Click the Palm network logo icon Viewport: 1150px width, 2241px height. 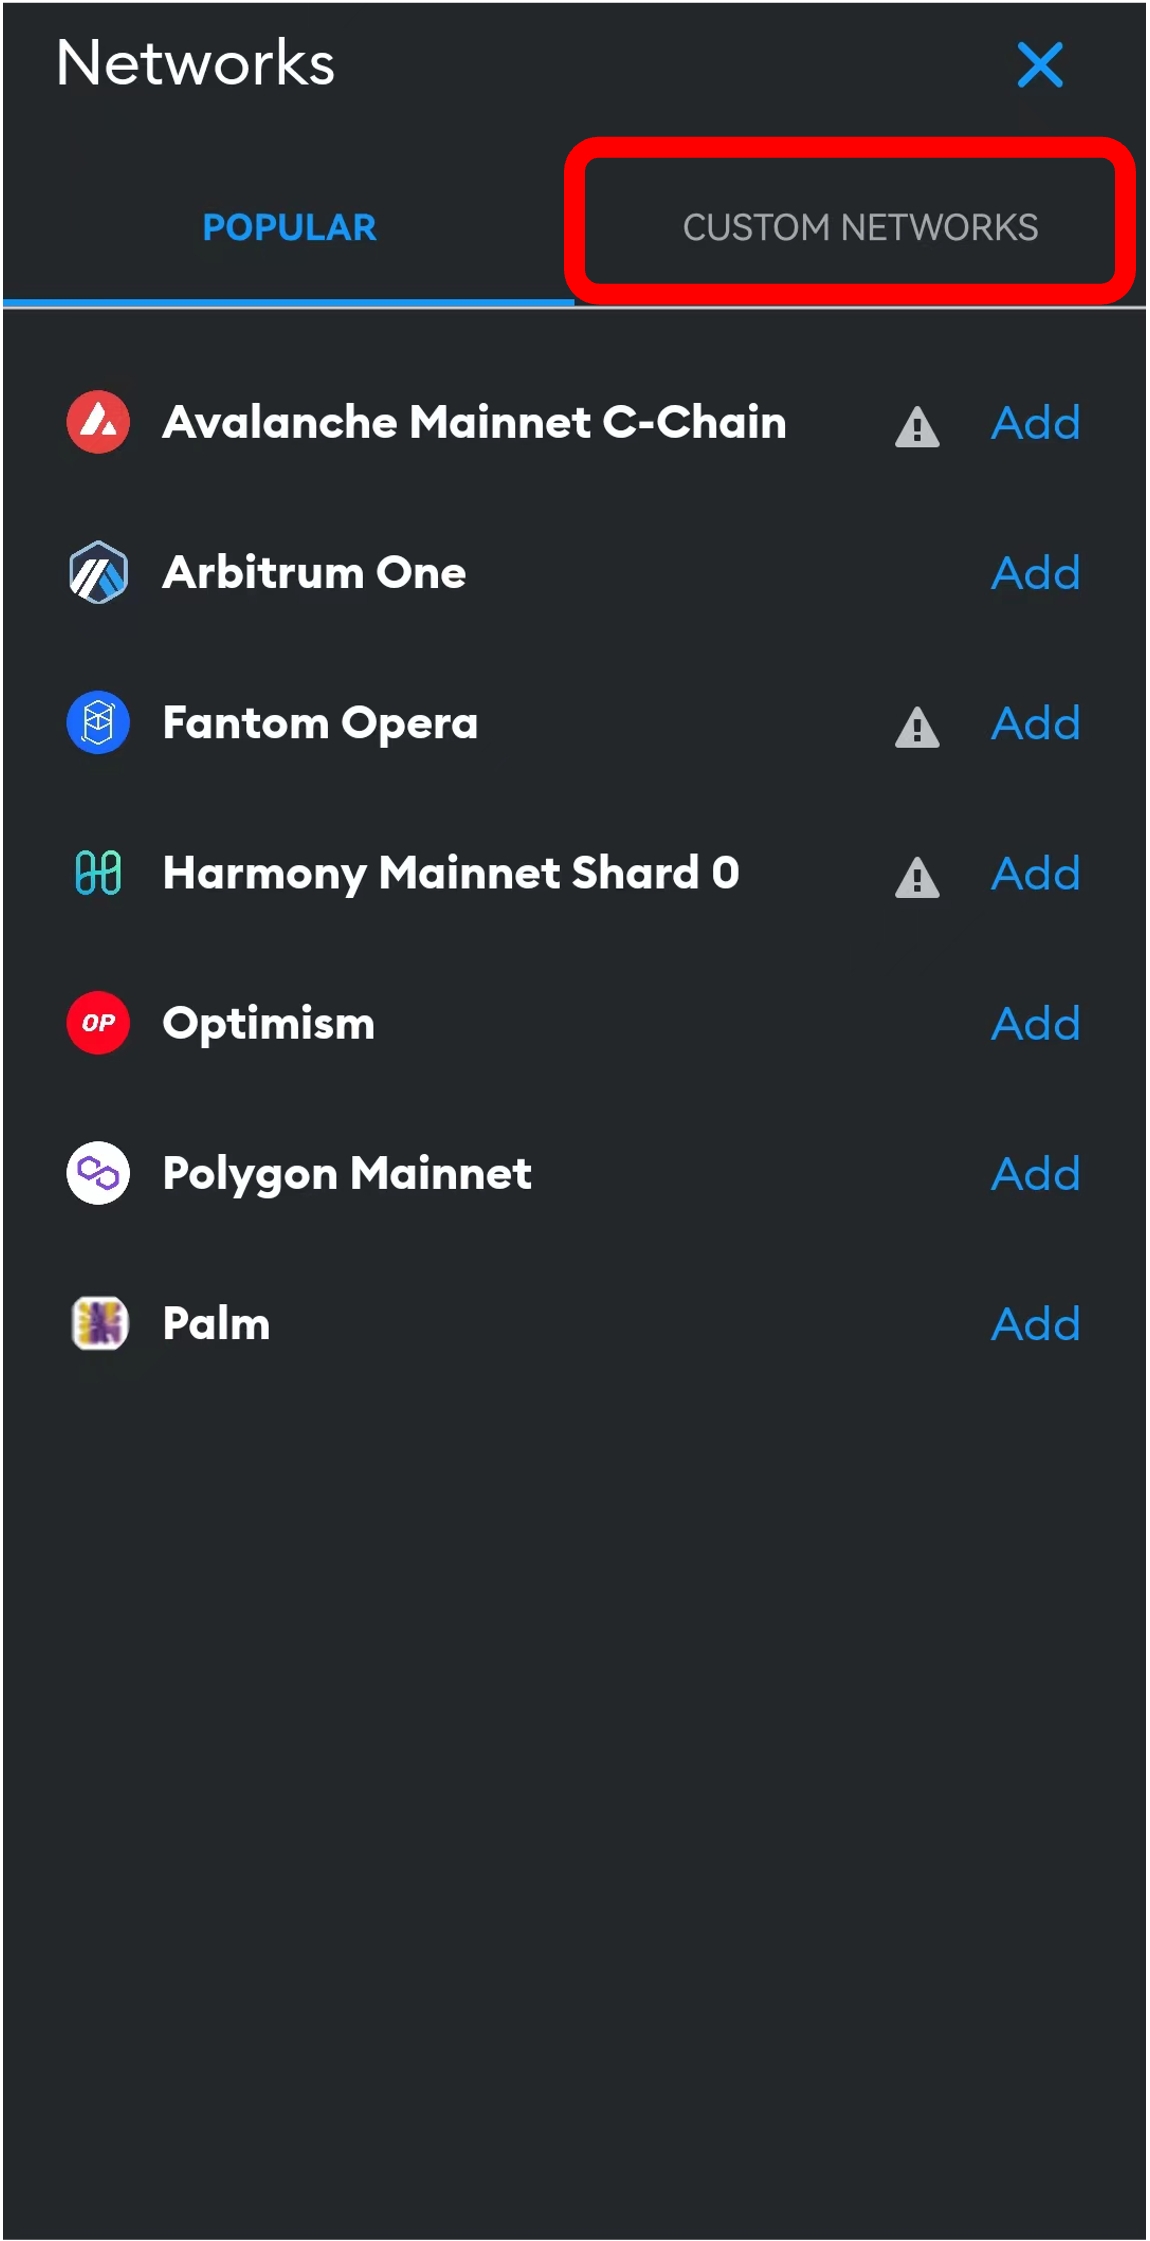(x=98, y=1323)
